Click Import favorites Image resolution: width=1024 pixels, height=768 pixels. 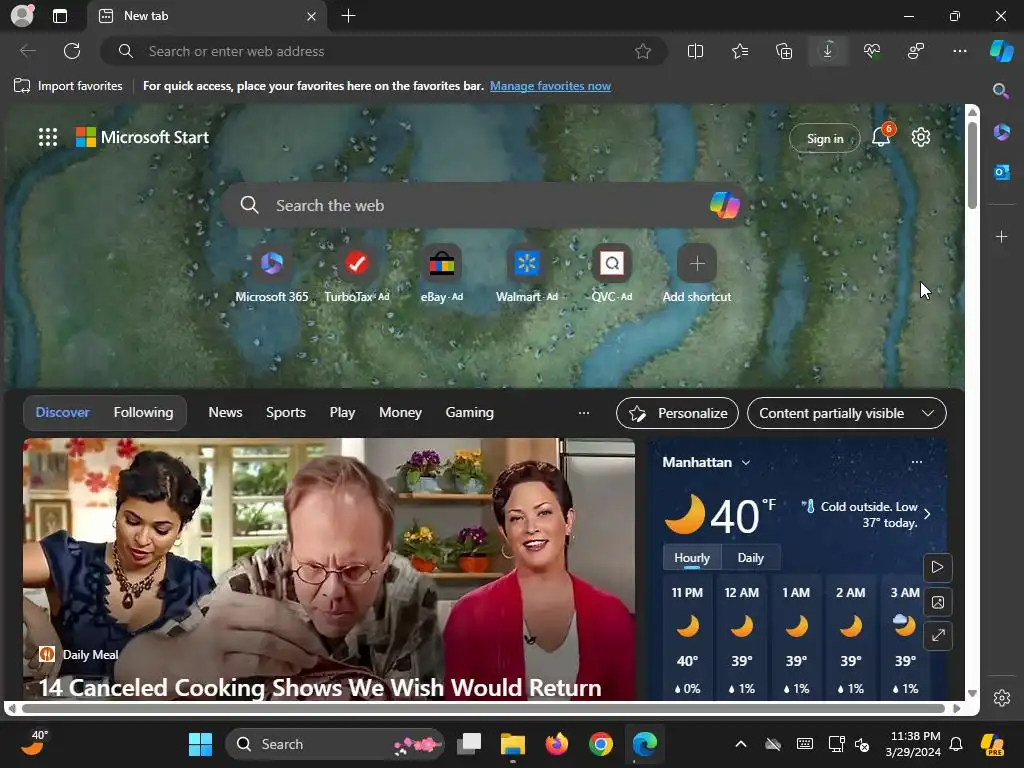[x=68, y=86]
